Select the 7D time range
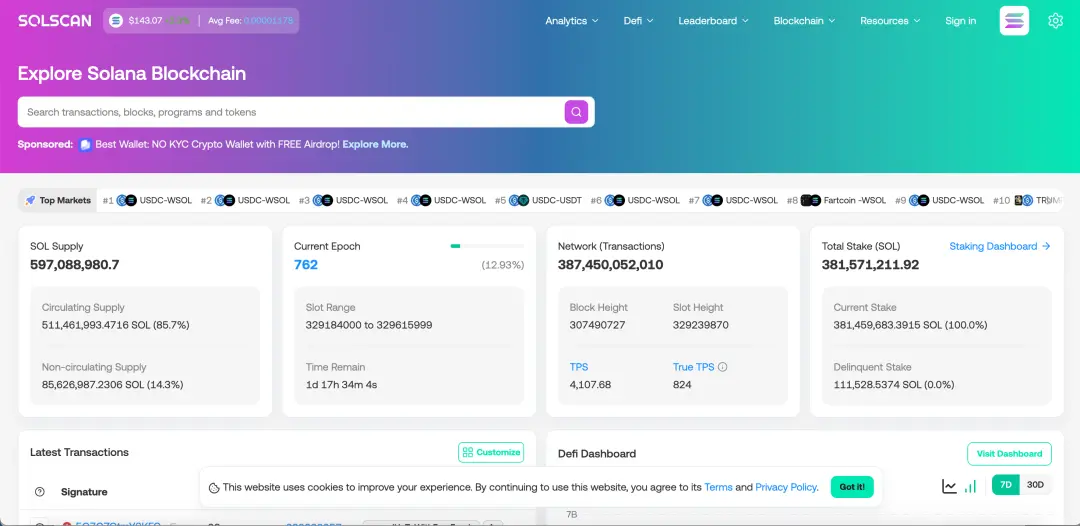 1006,485
